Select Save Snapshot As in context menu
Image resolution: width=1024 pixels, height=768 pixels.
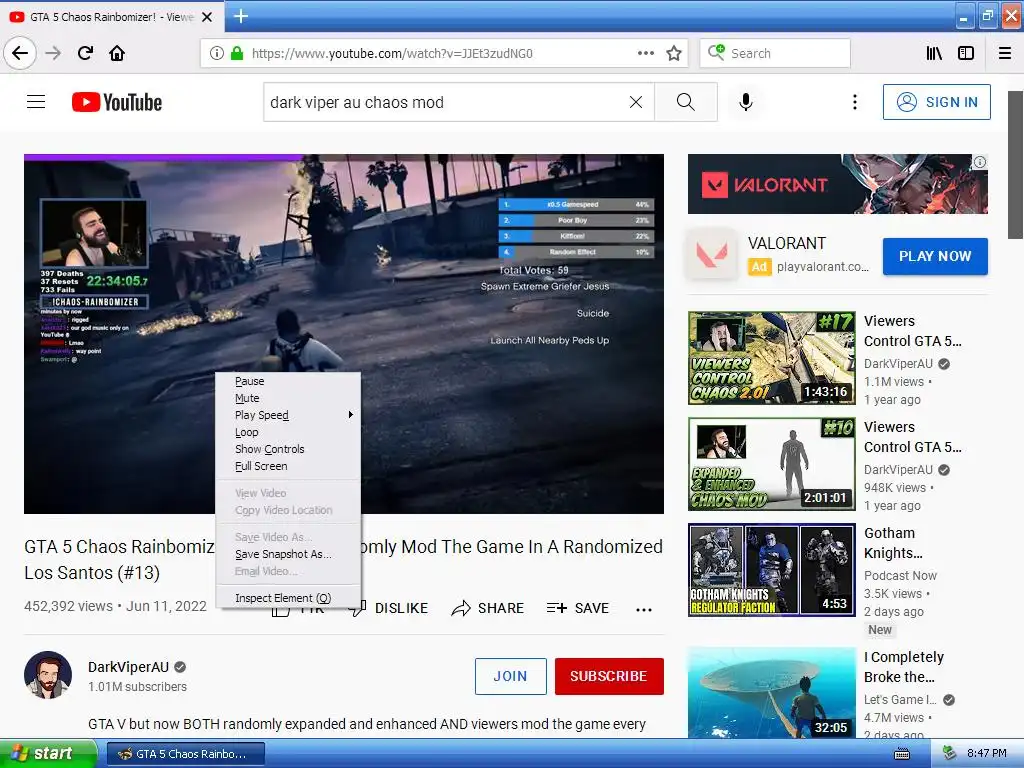[x=288, y=554]
